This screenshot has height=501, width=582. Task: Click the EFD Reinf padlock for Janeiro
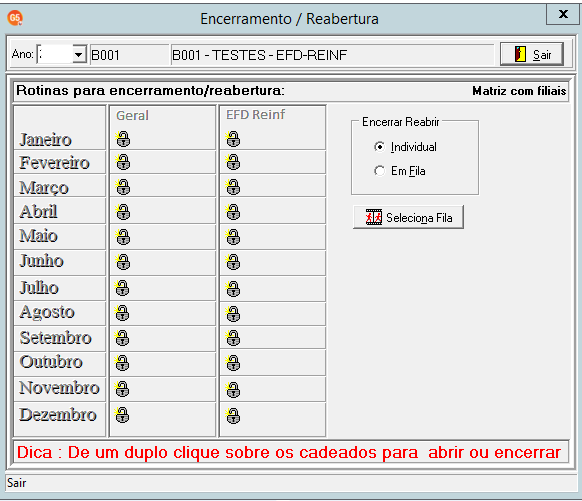(x=233, y=139)
